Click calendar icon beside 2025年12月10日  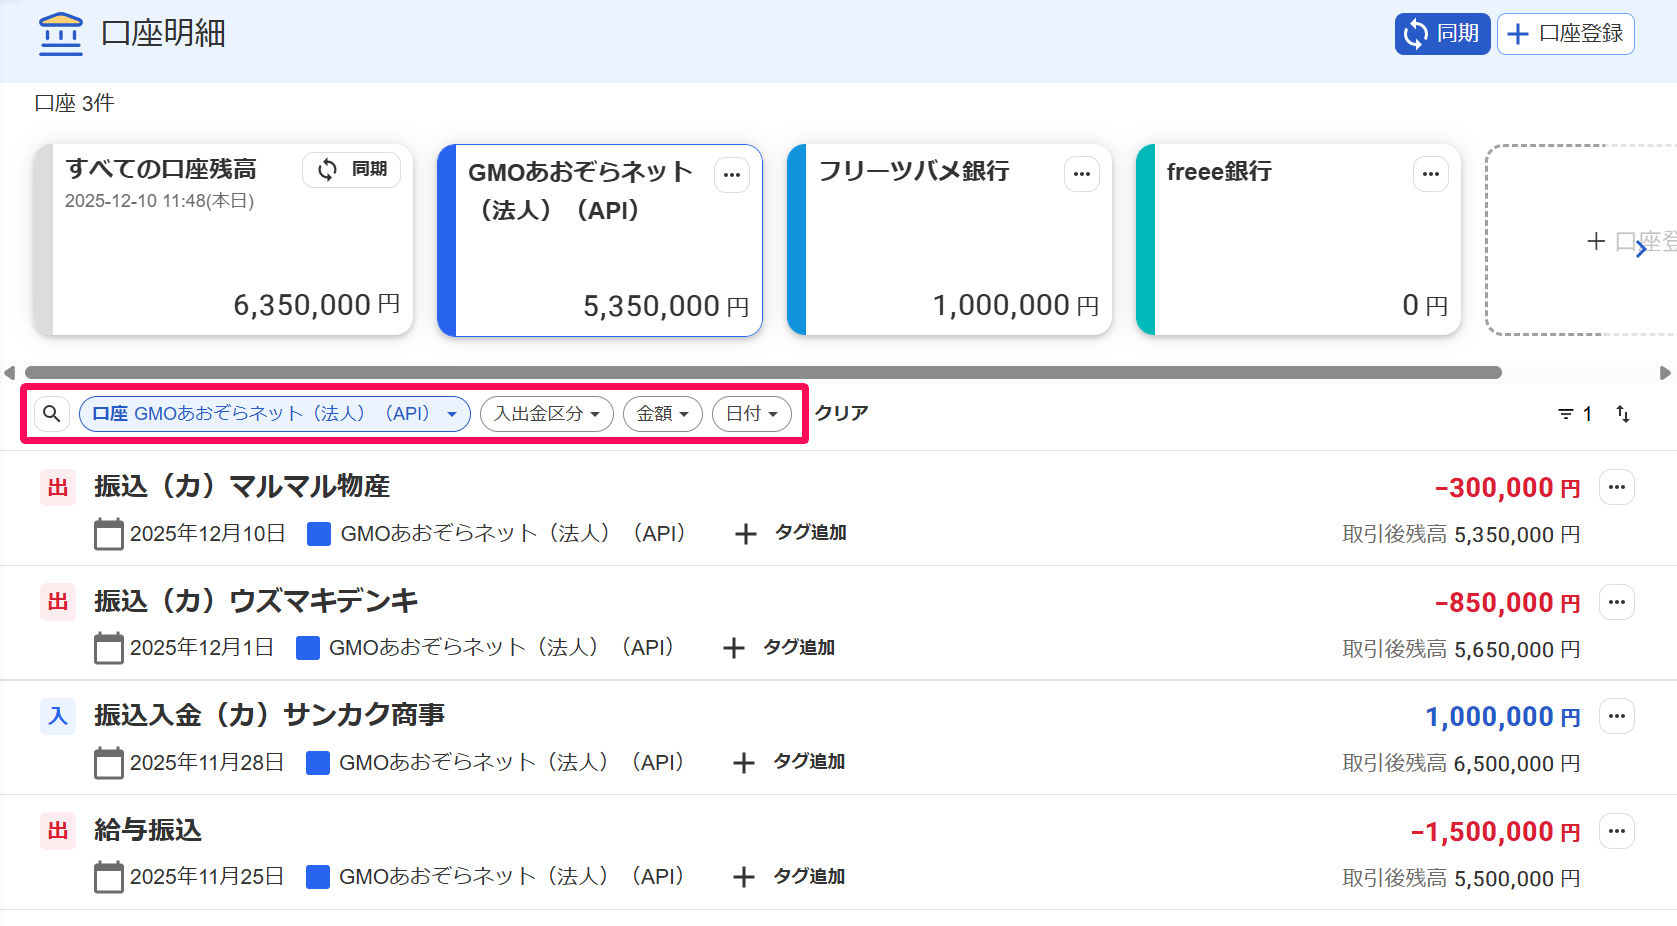[x=109, y=534]
